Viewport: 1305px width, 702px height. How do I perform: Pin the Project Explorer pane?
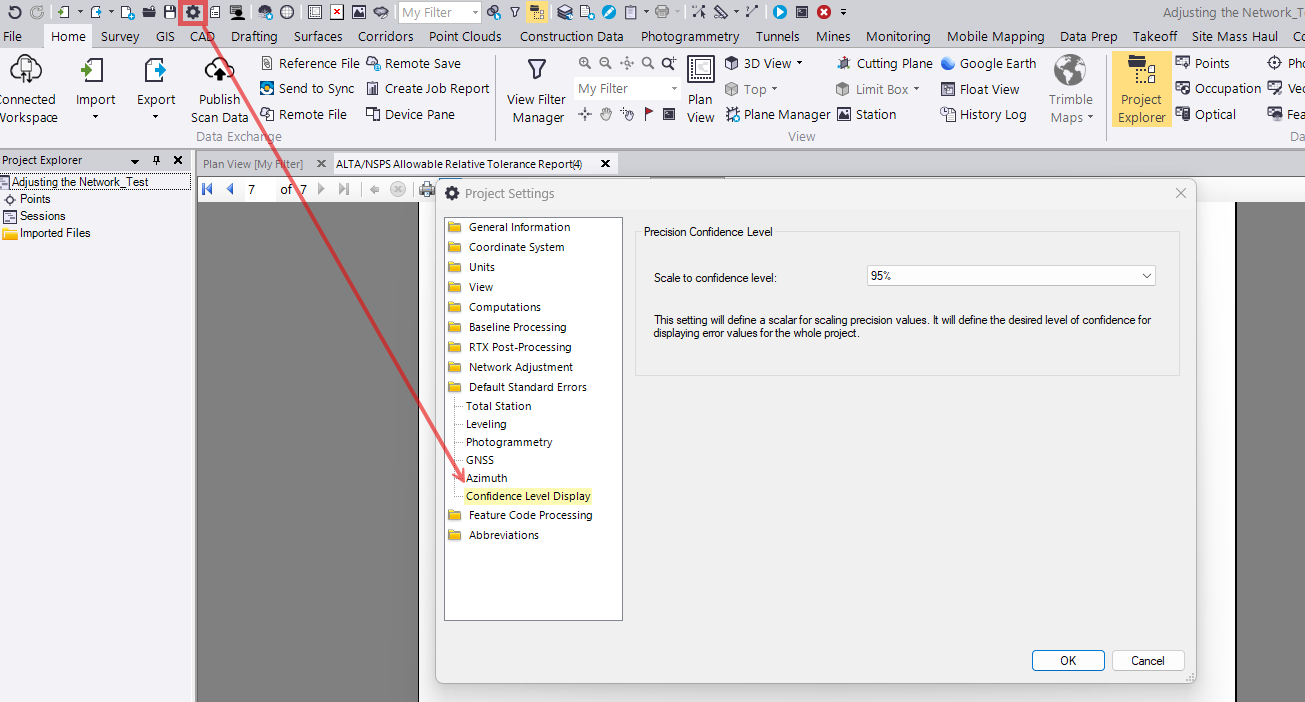(x=156, y=161)
